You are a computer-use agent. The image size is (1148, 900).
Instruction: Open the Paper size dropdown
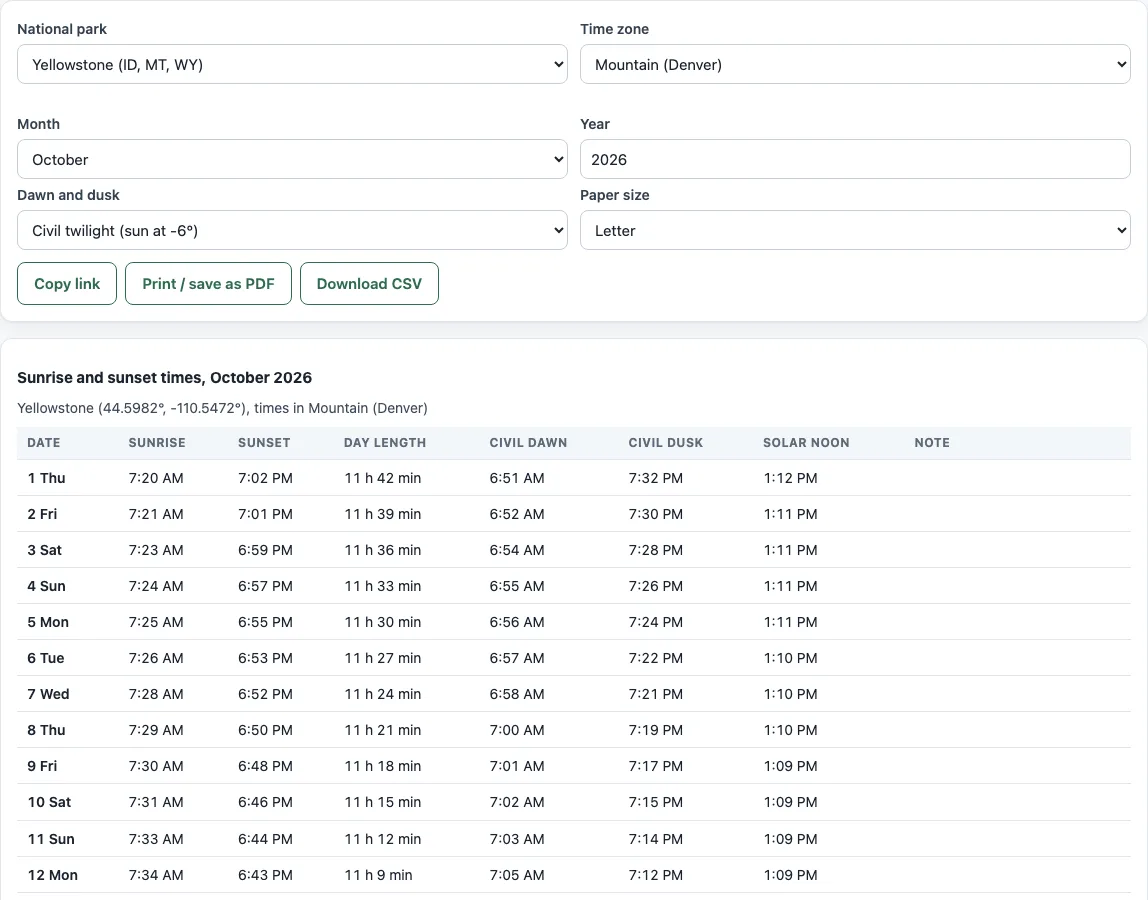point(855,231)
